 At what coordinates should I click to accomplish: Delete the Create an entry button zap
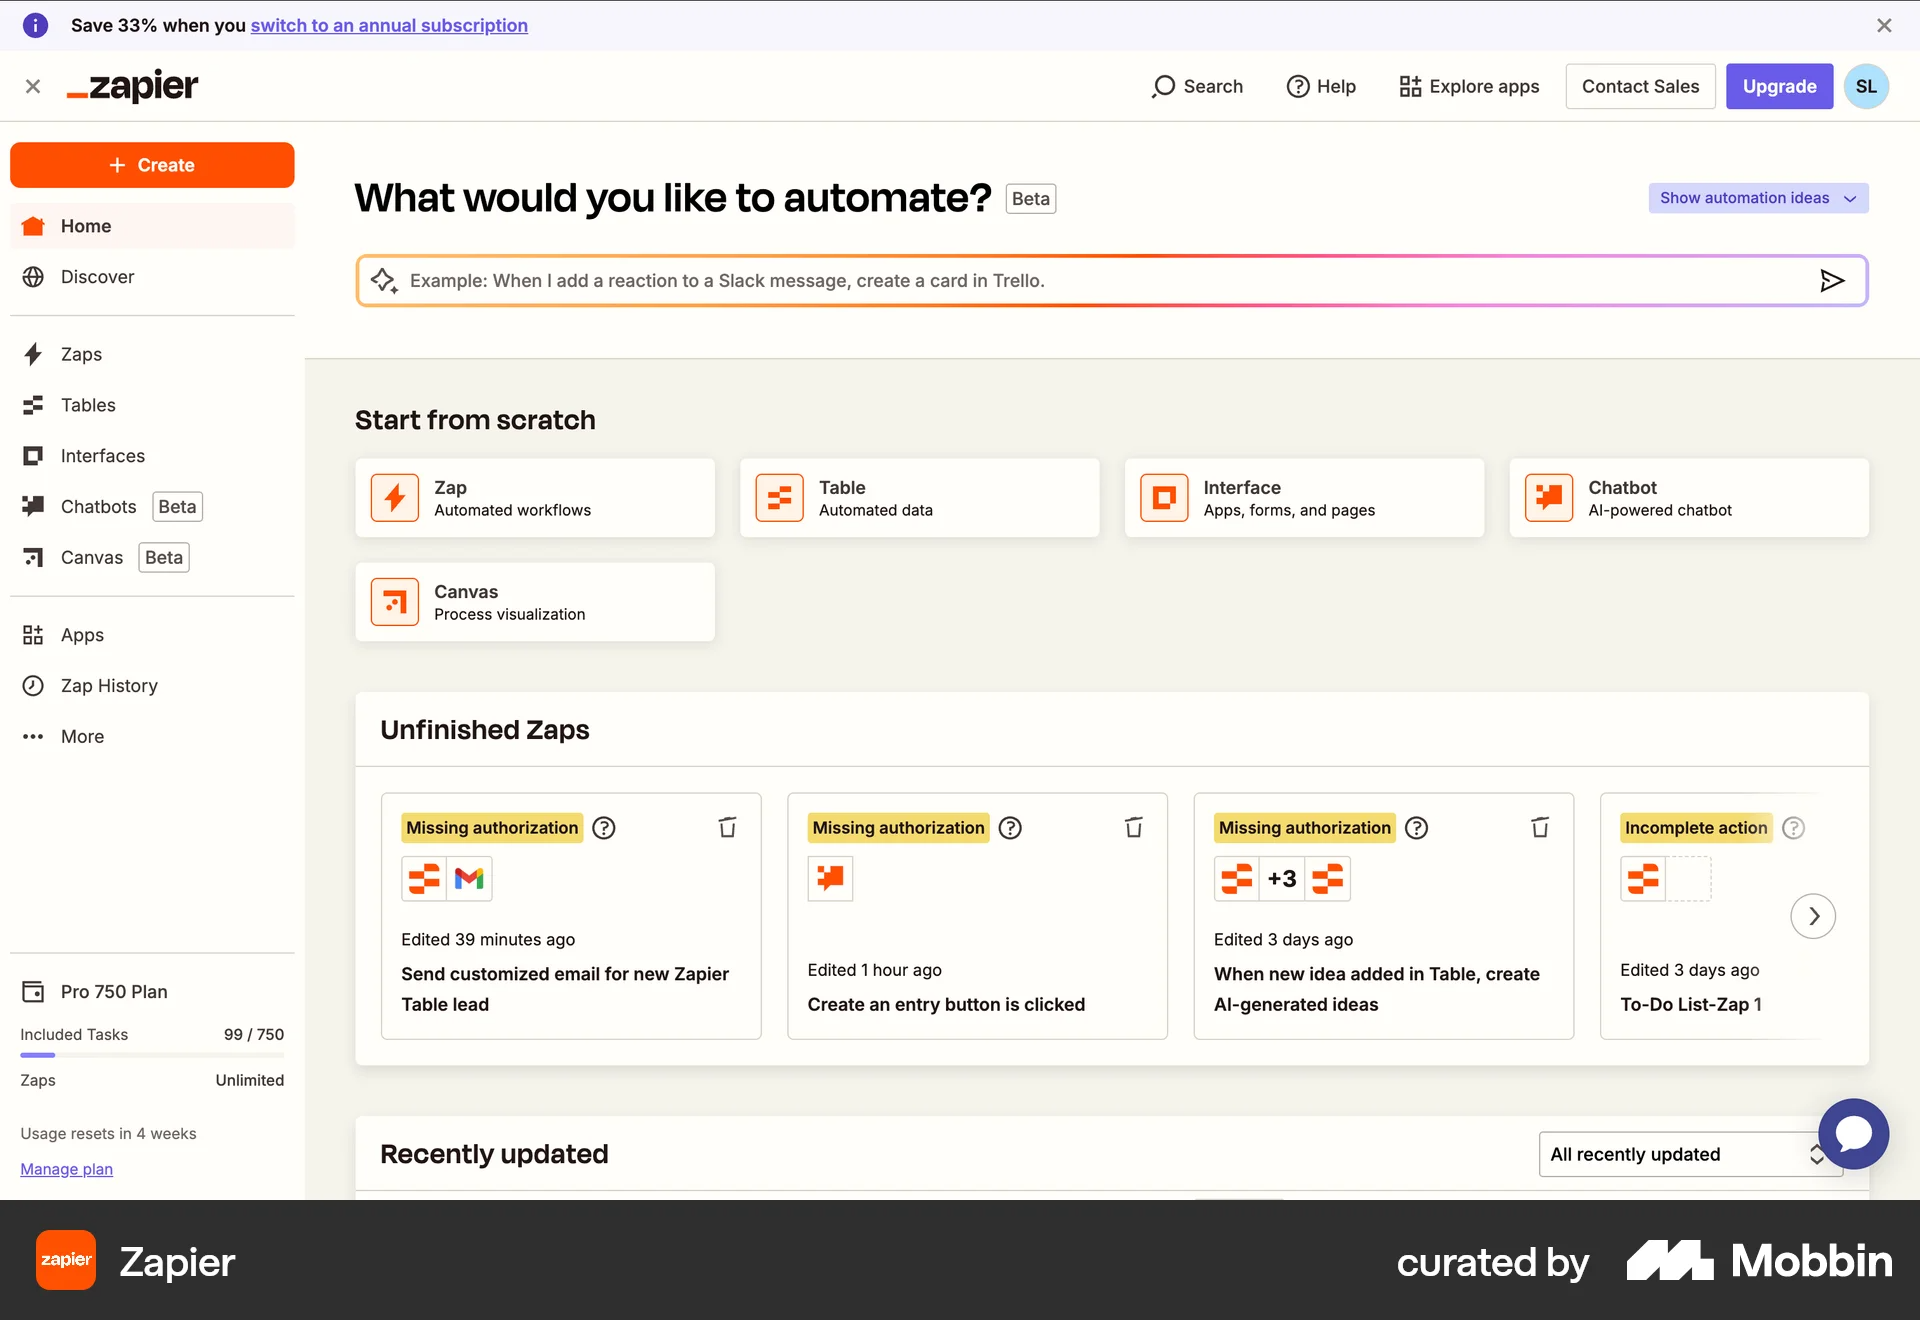1133,828
